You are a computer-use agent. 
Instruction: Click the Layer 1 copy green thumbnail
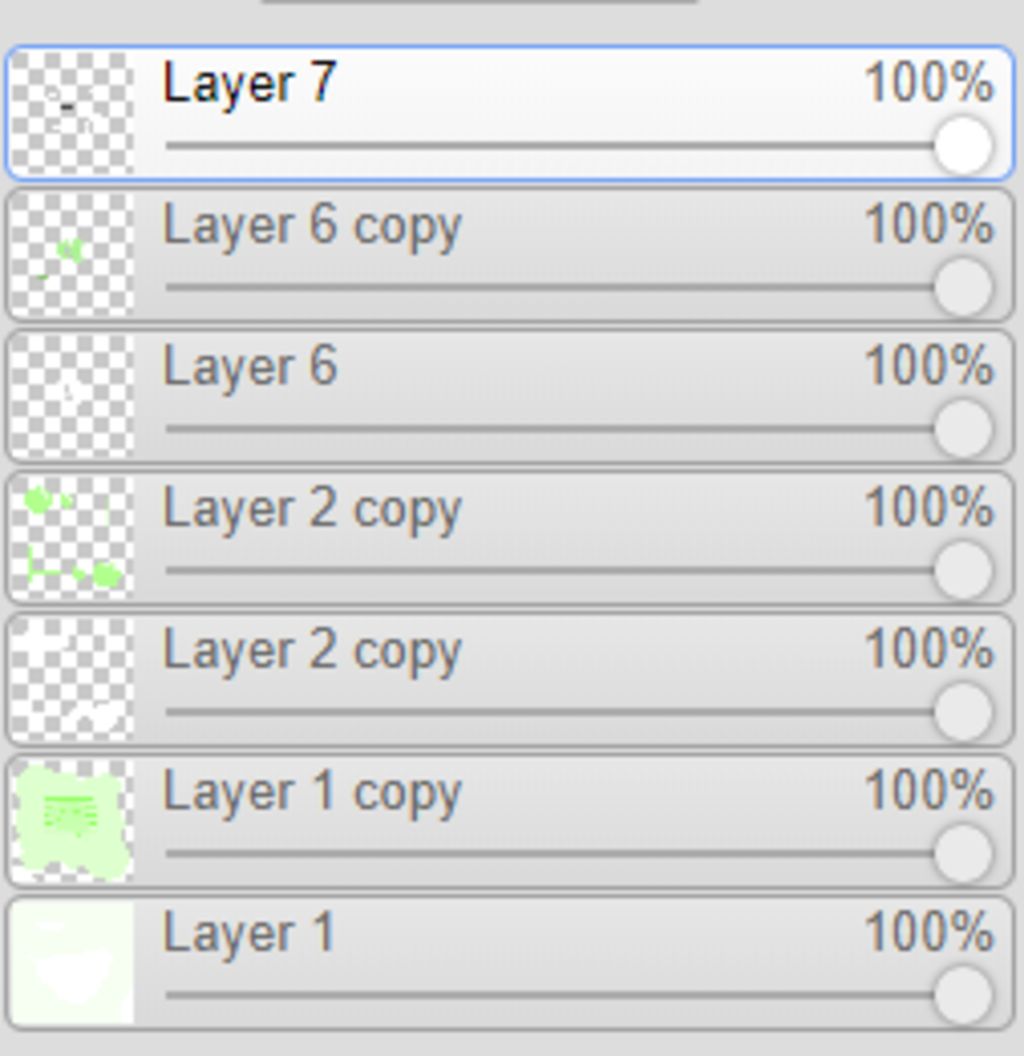(x=73, y=821)
